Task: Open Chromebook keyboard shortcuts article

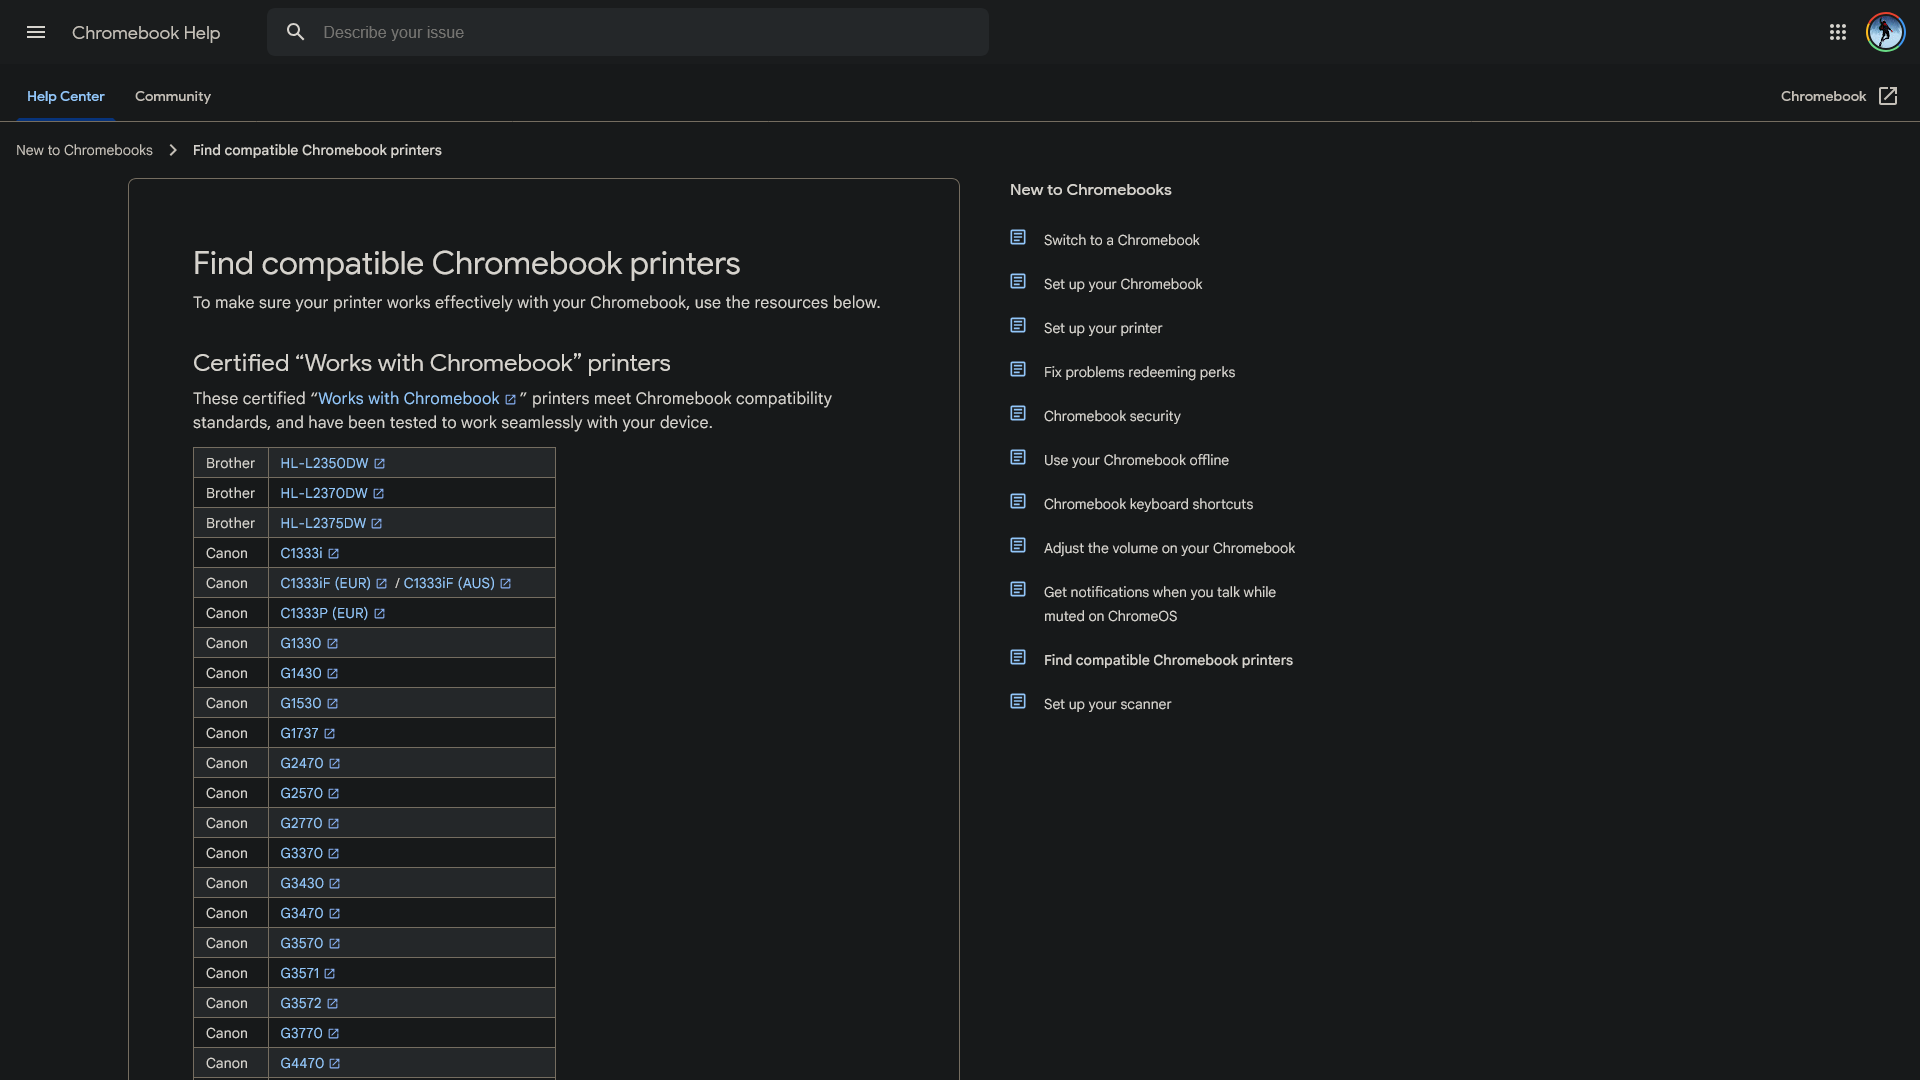Action: 1147,504
